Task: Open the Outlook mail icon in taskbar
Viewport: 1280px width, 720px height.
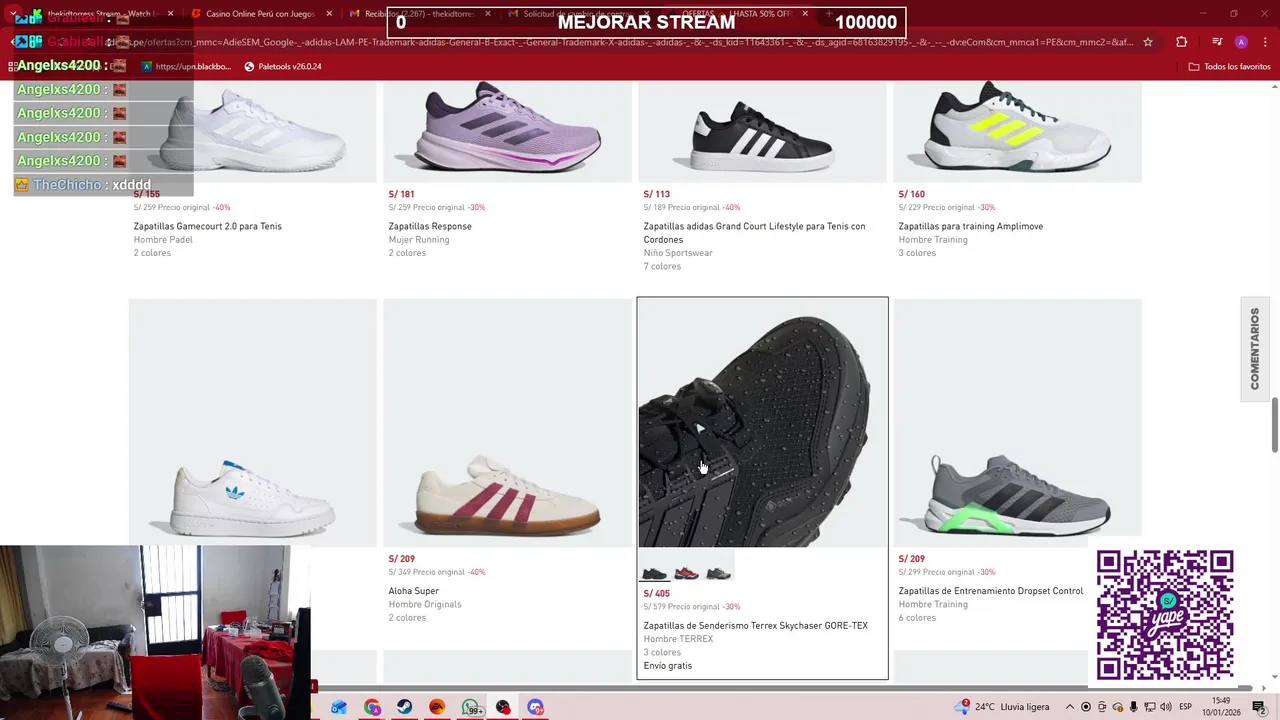Action: point(339,707)
